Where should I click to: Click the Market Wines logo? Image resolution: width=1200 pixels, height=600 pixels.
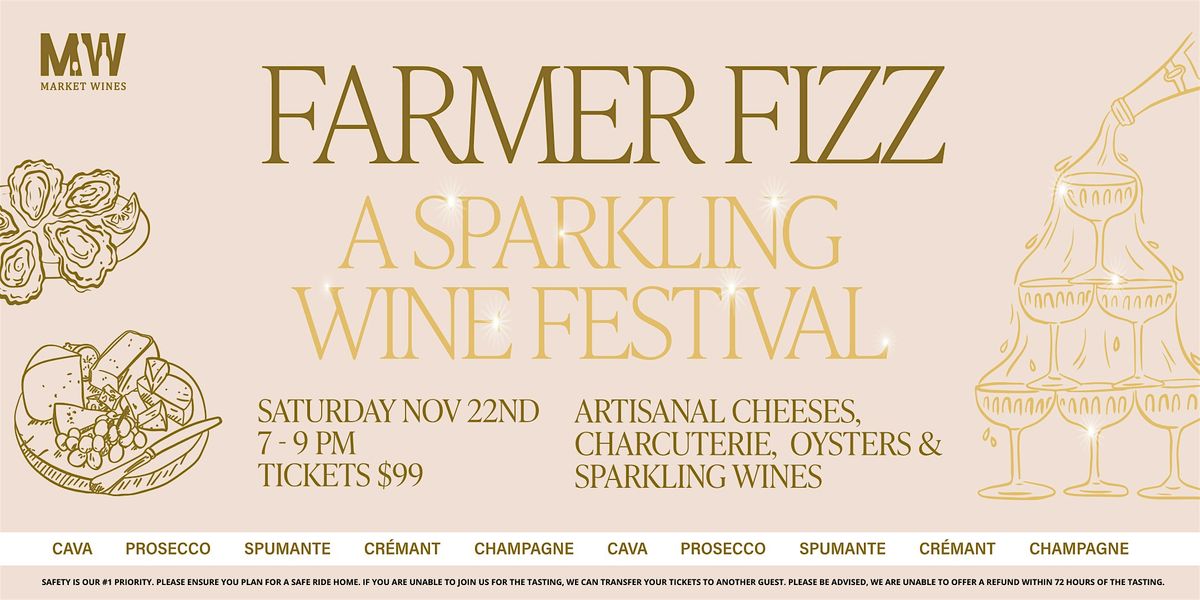pos(83,62)
